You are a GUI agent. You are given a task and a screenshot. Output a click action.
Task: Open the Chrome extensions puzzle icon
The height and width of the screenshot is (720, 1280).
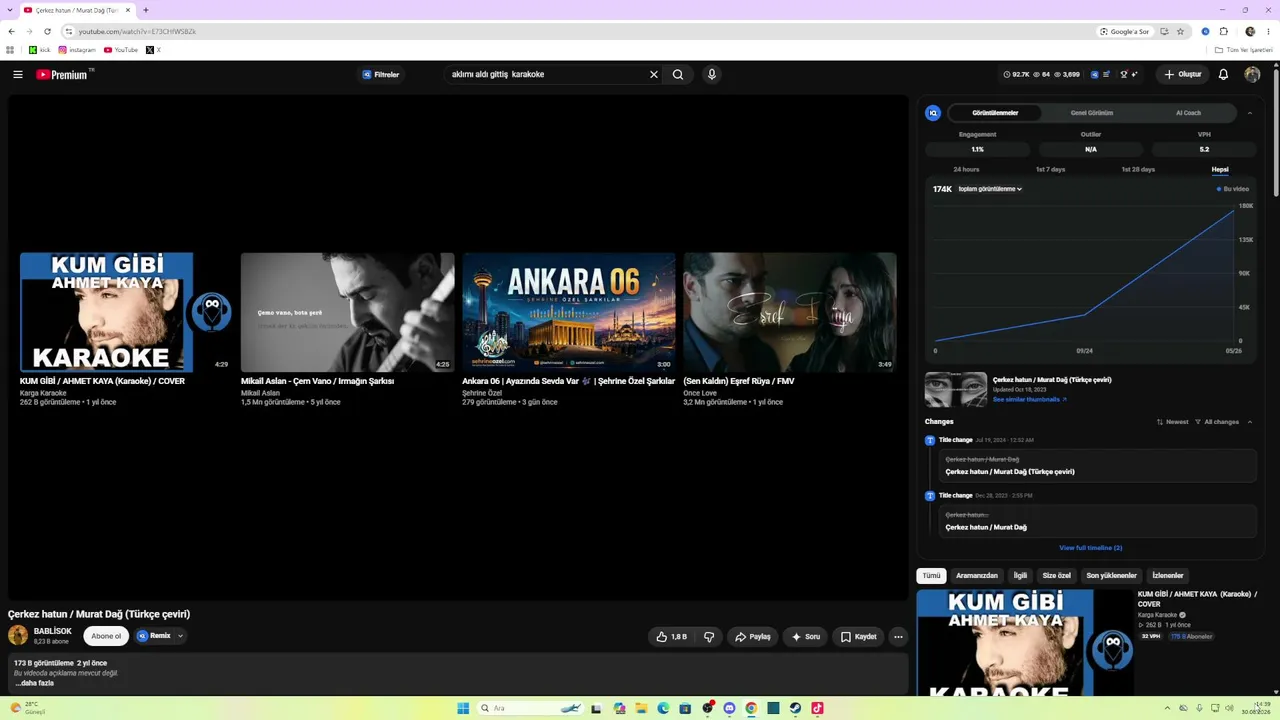click(x=1223, y=31)
